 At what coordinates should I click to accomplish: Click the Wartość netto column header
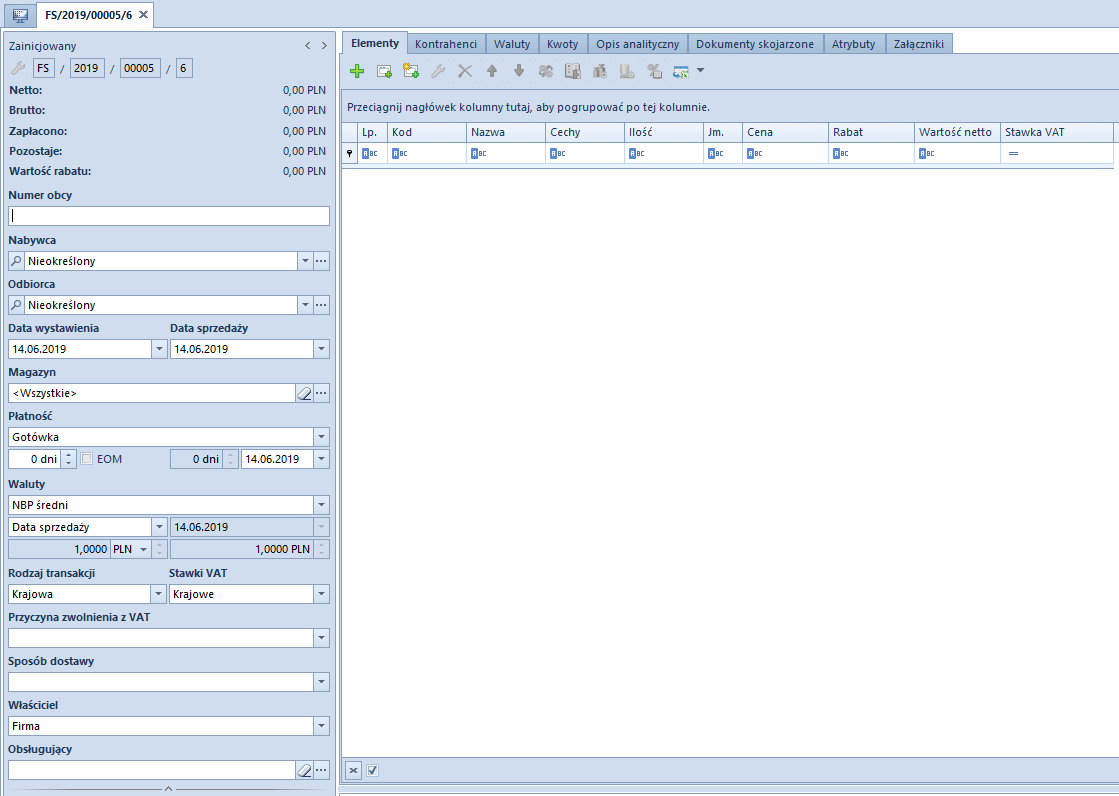(x=957, y=132)
